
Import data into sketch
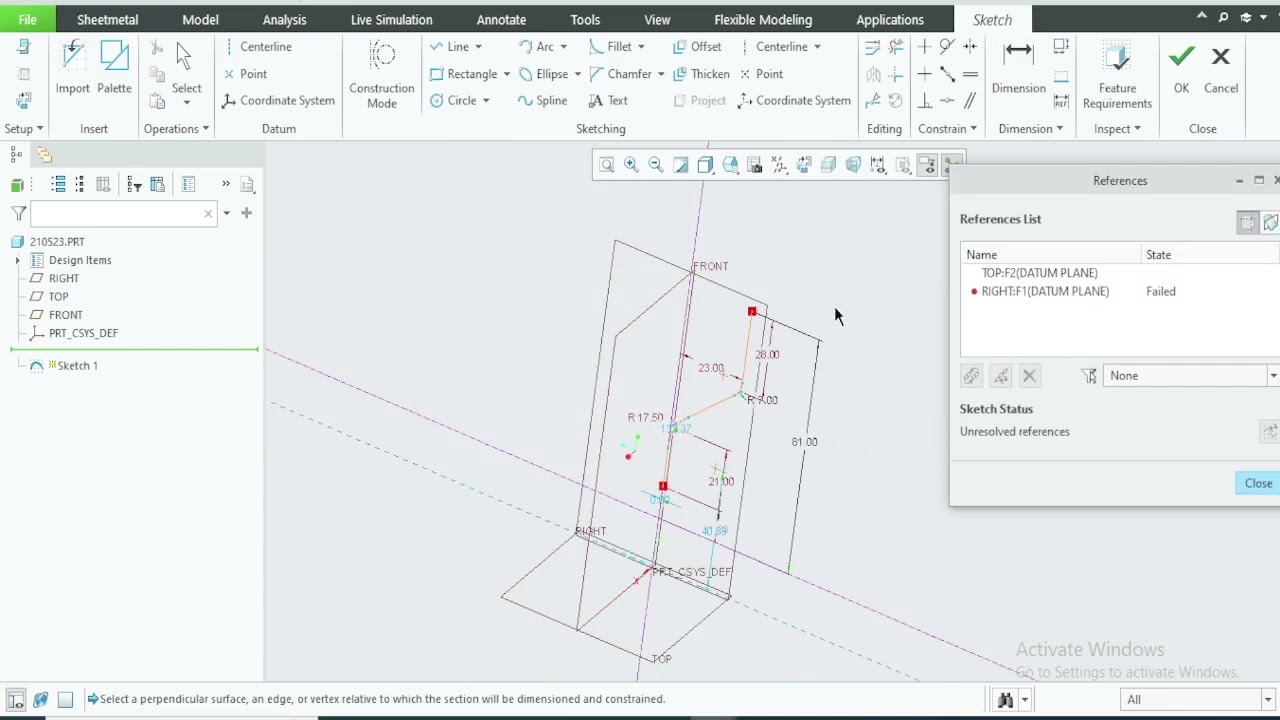pyautogui.click(x=72, y=69)
